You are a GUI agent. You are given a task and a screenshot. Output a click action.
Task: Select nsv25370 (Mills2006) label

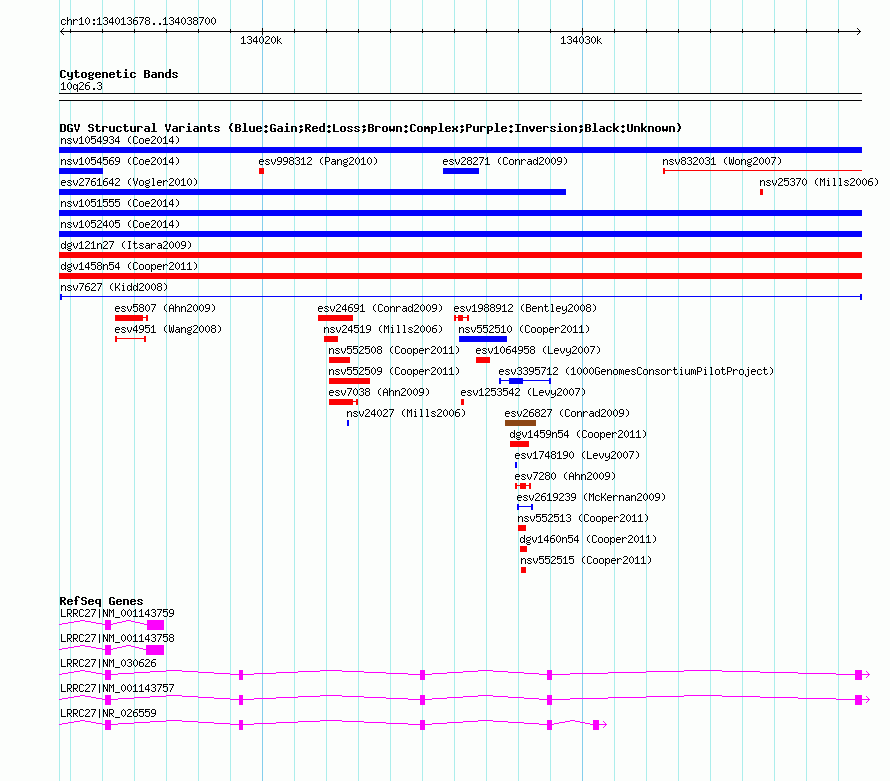pos(819,182)
